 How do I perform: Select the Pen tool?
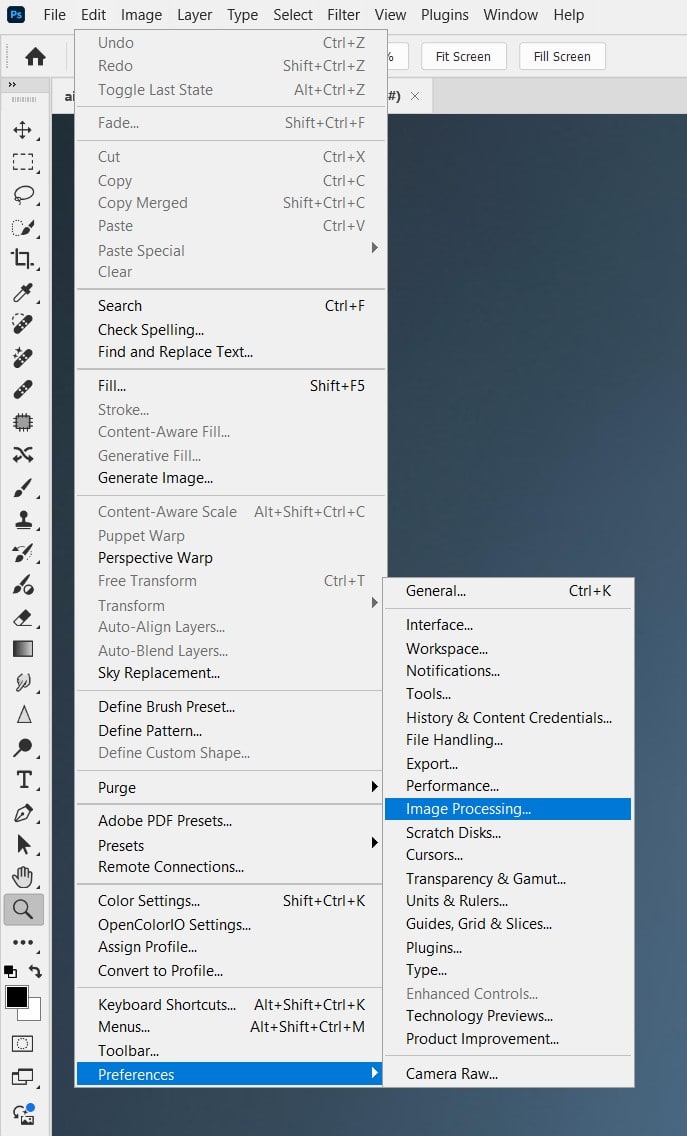pyautogui.click(x=23, y=812)
